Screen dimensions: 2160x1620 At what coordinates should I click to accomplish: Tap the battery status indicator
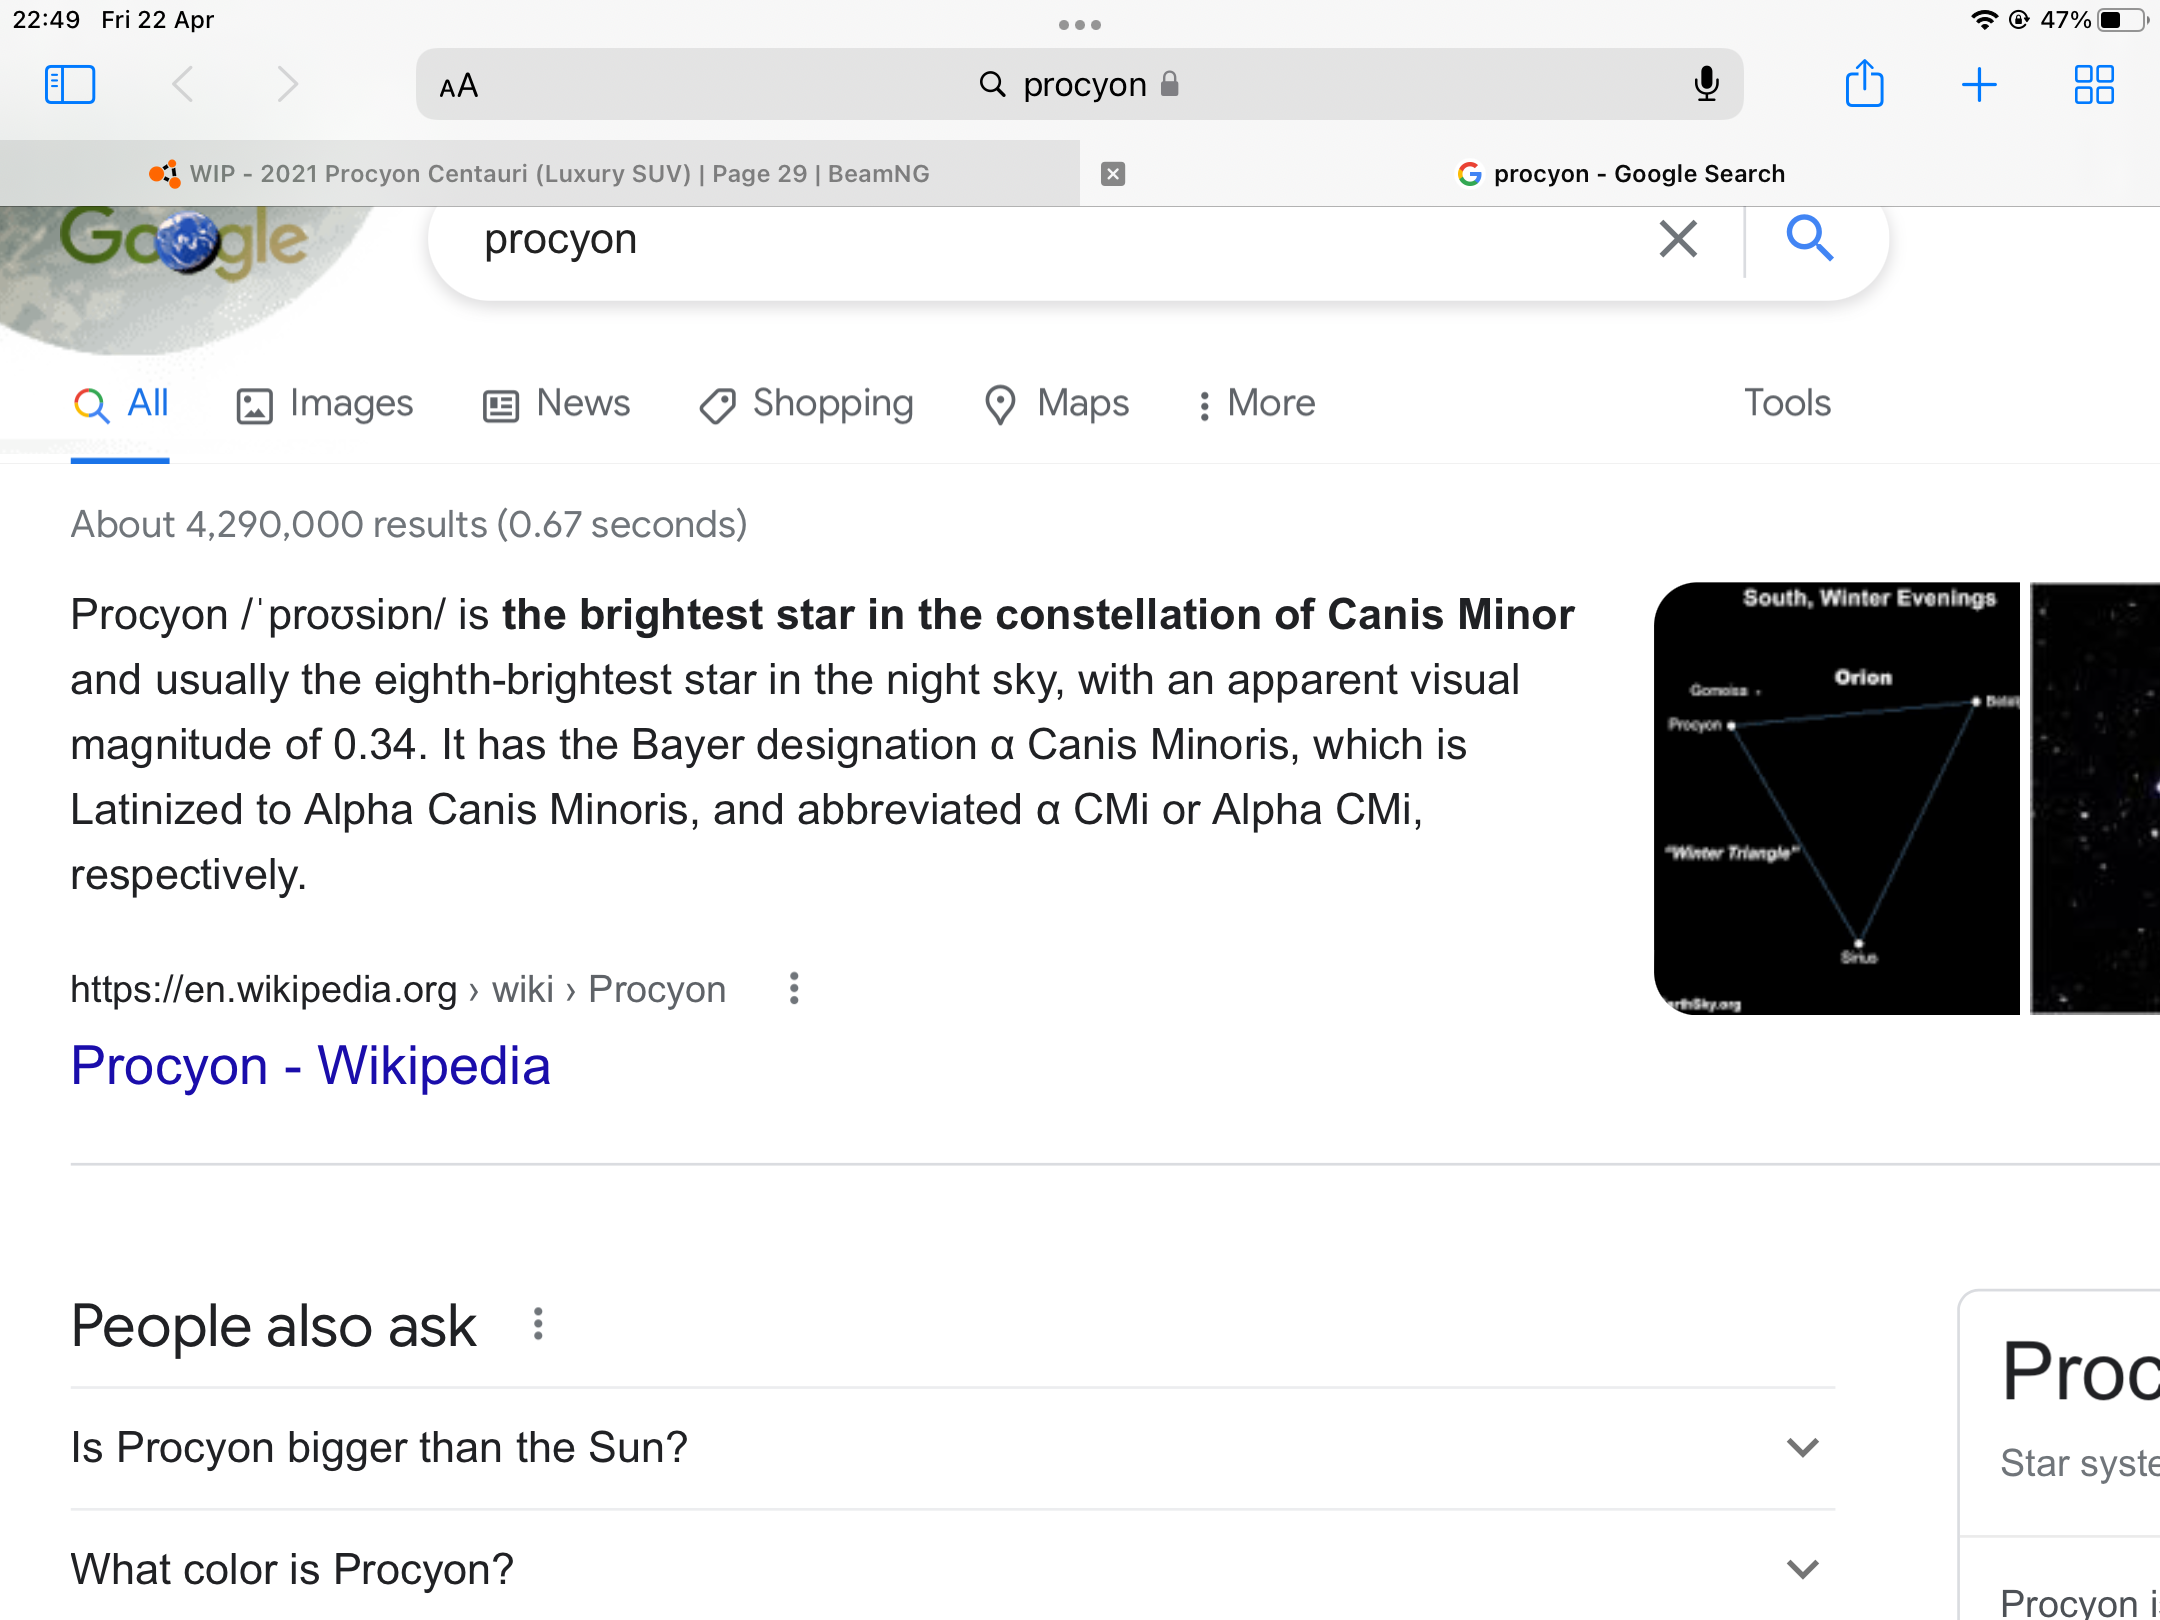[2122, 20]
